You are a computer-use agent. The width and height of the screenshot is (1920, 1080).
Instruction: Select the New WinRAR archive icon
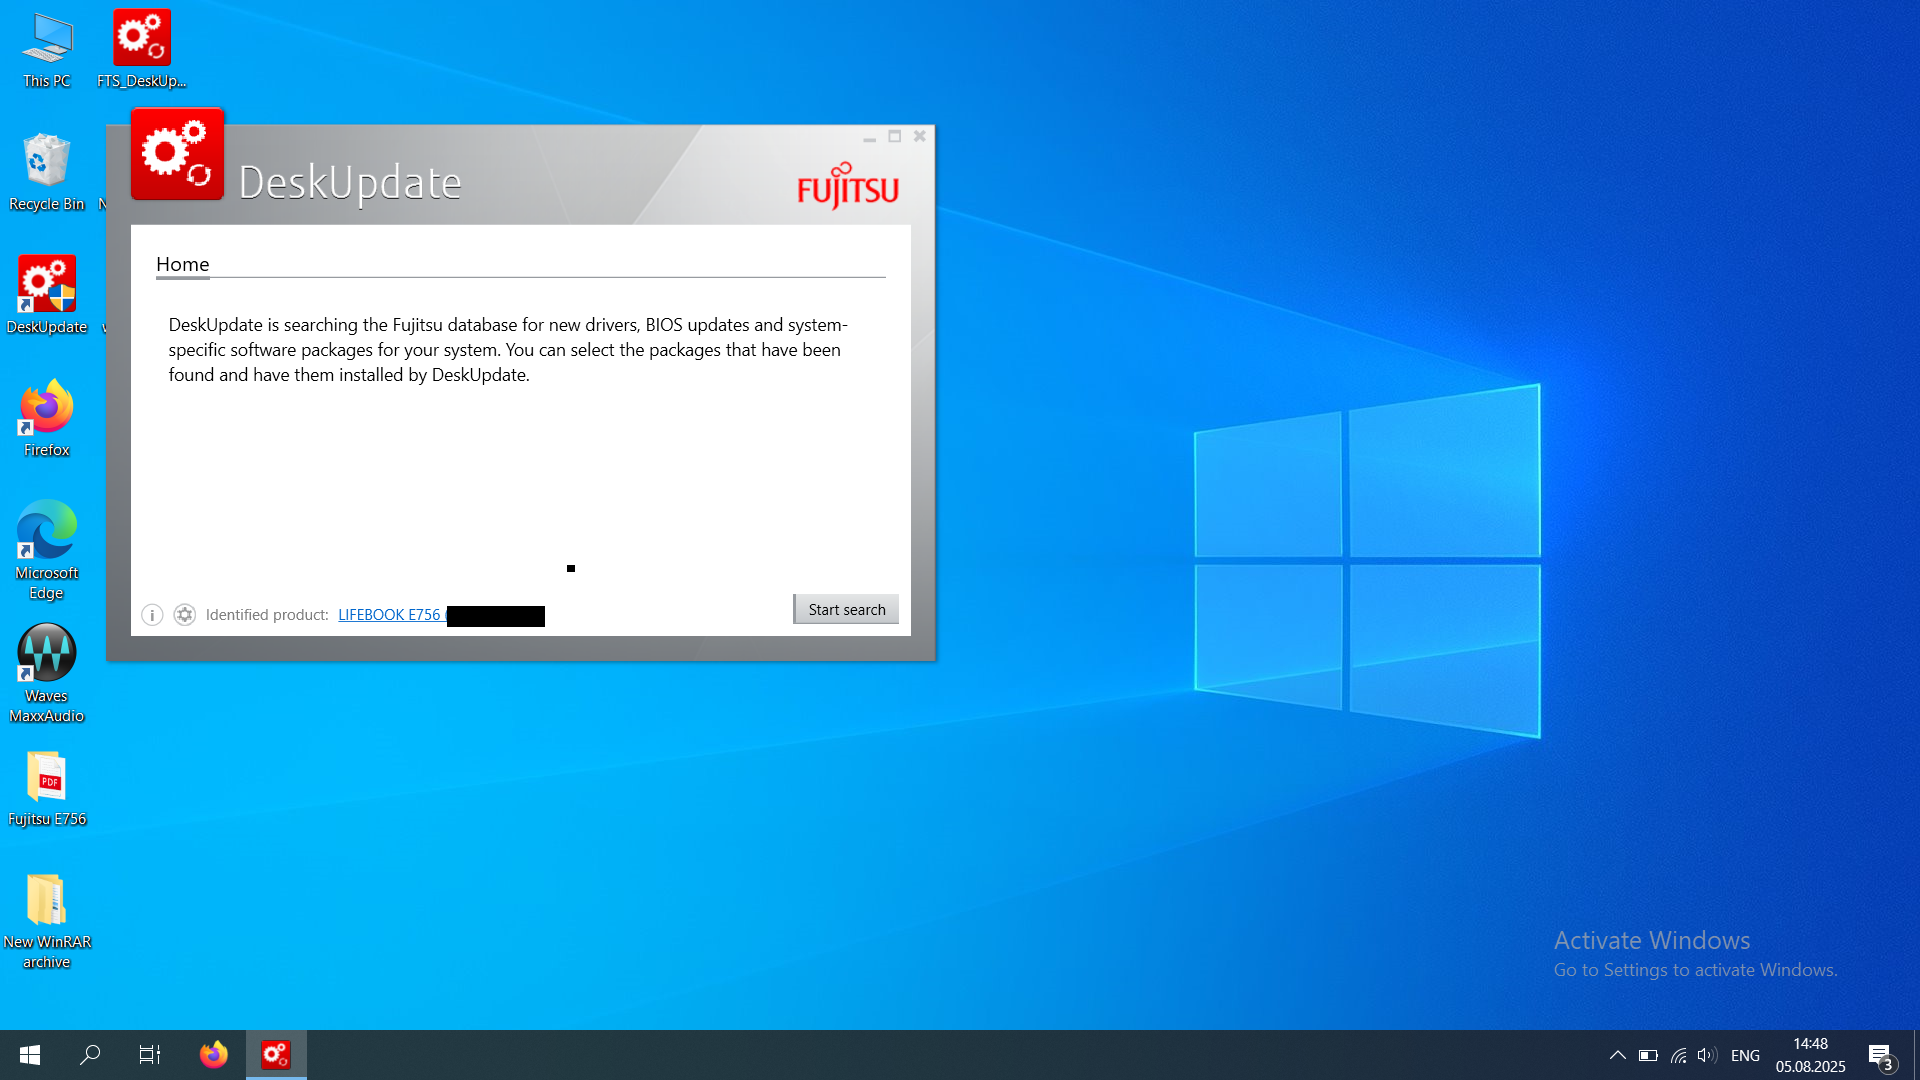click(x=47, y=920)
